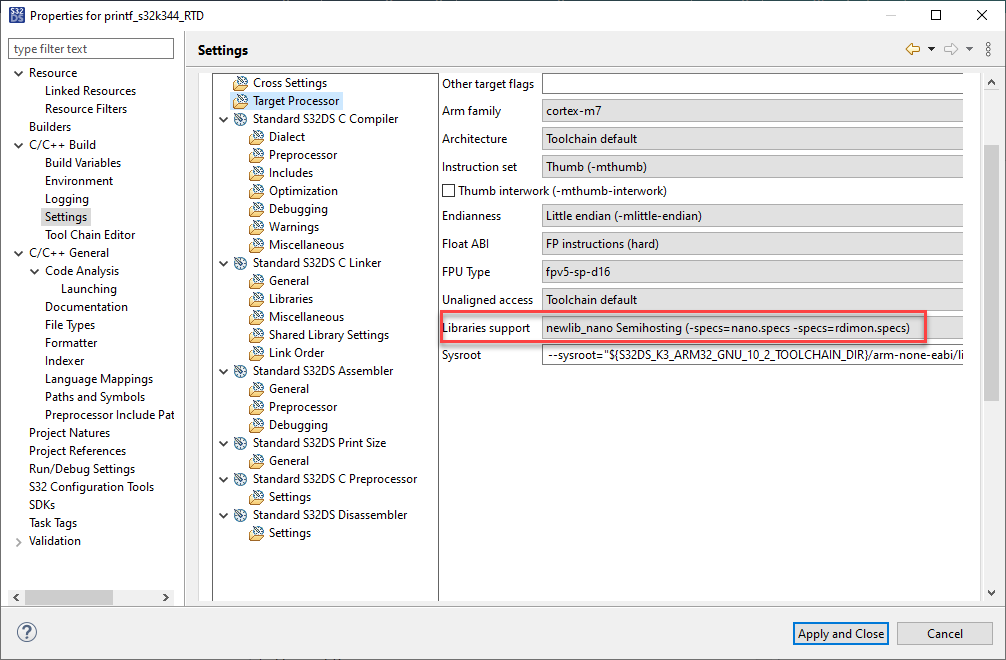1006x660 pixels.
Task: Open S32 Configuration Tools page
Action: click(x=91, y=487)
